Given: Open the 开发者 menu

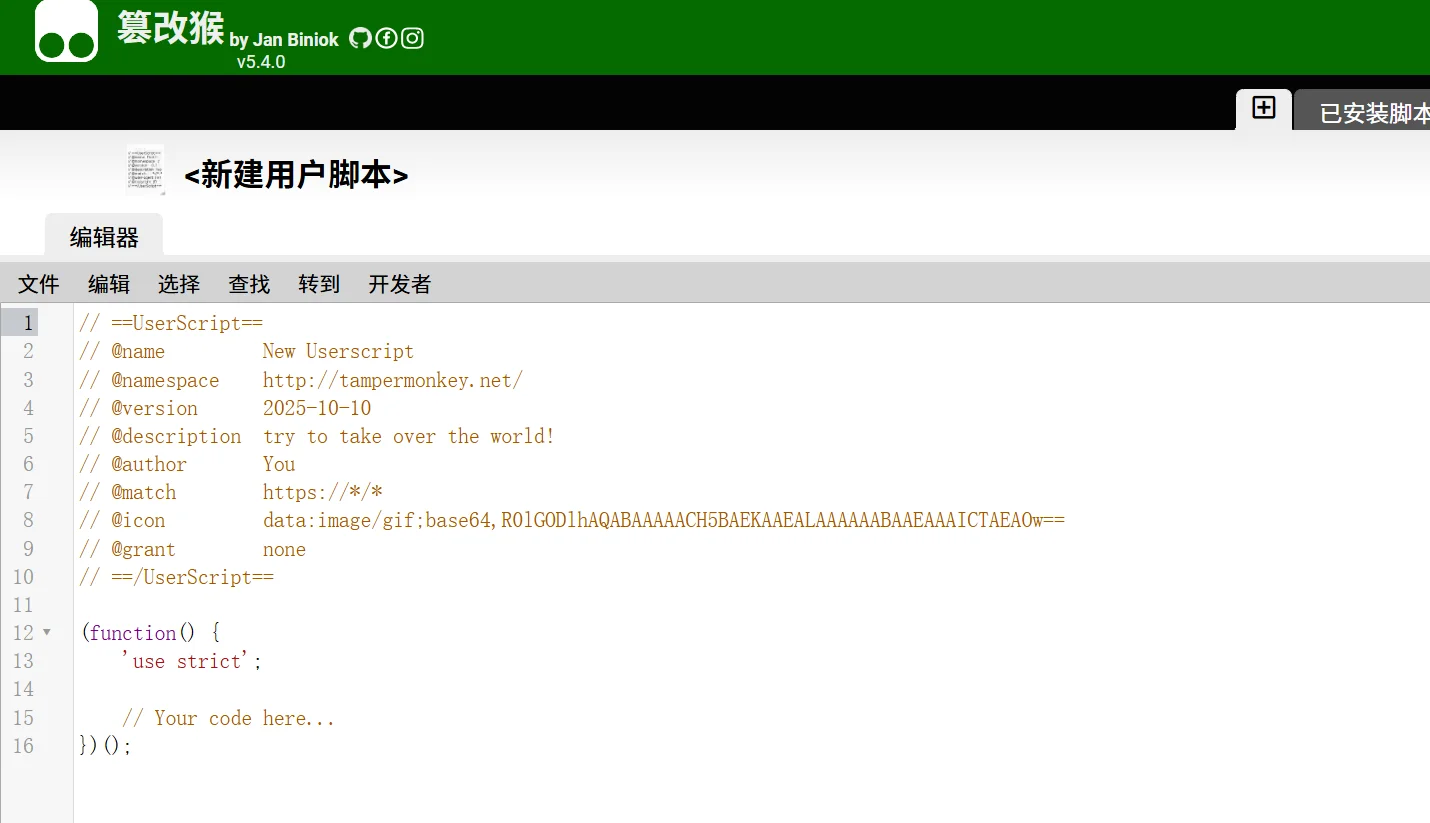Looking at the screenshot, I should (398, 284).
